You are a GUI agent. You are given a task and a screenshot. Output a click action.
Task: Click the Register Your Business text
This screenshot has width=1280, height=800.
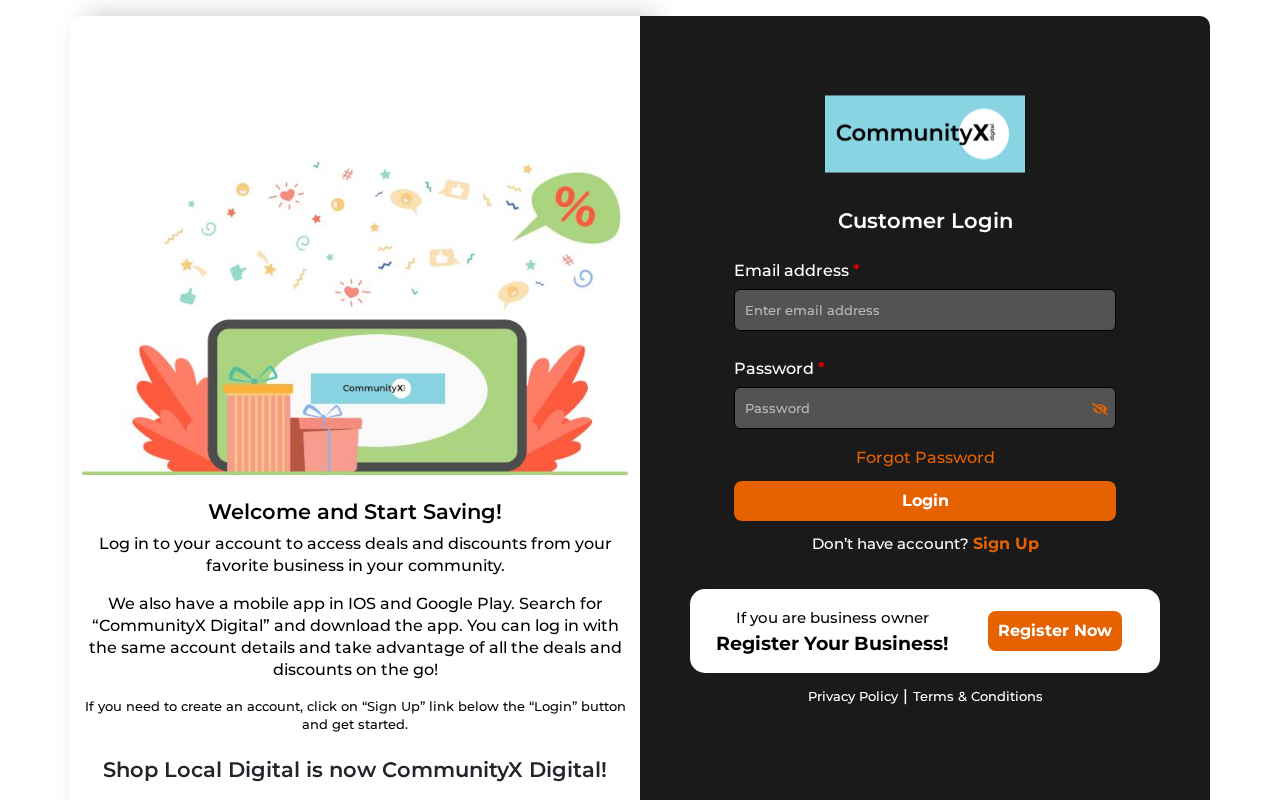click(x=832, y=644)
